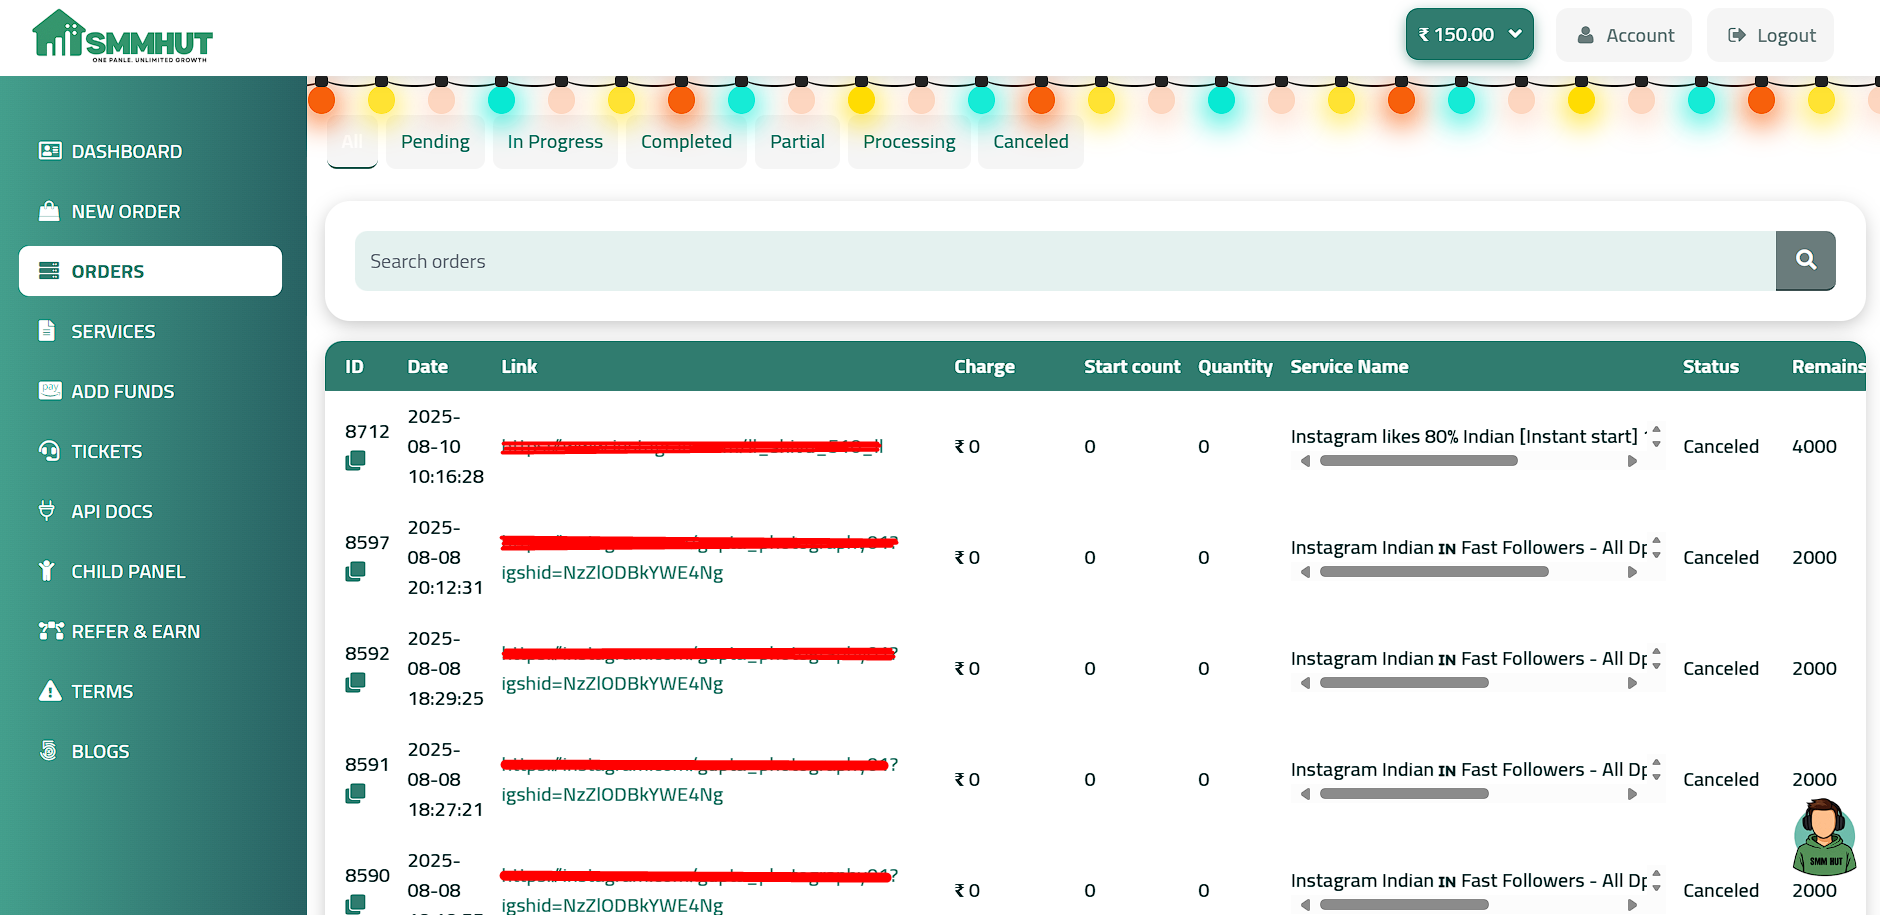Click copy icon under order 8592
The height and width of the screenshot is (915, 1880).
[355, 683]
